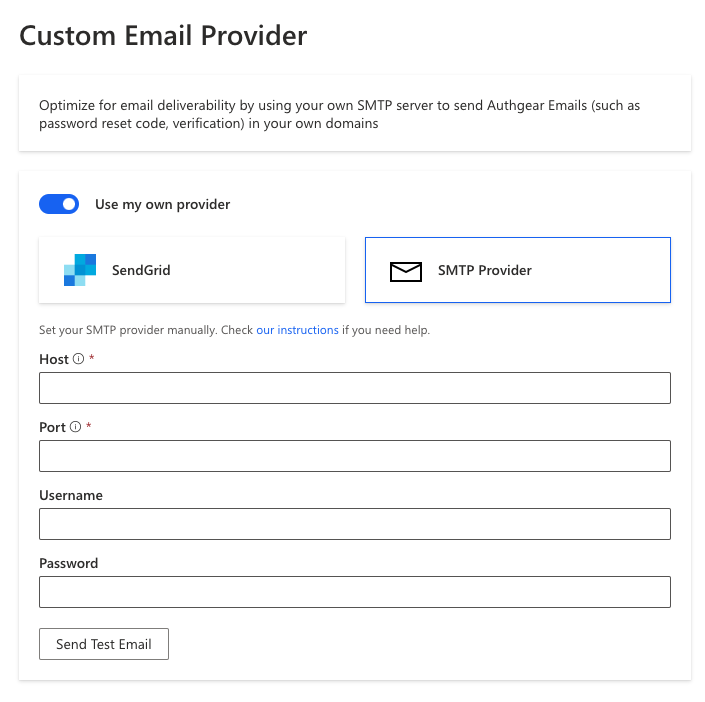
Task: Click the Custom Email Provider heading
Action: (x=163, y=36)
